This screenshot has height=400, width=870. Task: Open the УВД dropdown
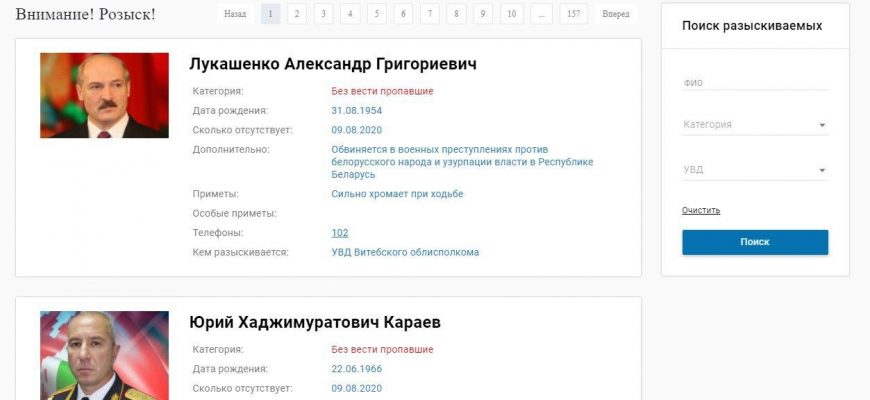(755, 170)
